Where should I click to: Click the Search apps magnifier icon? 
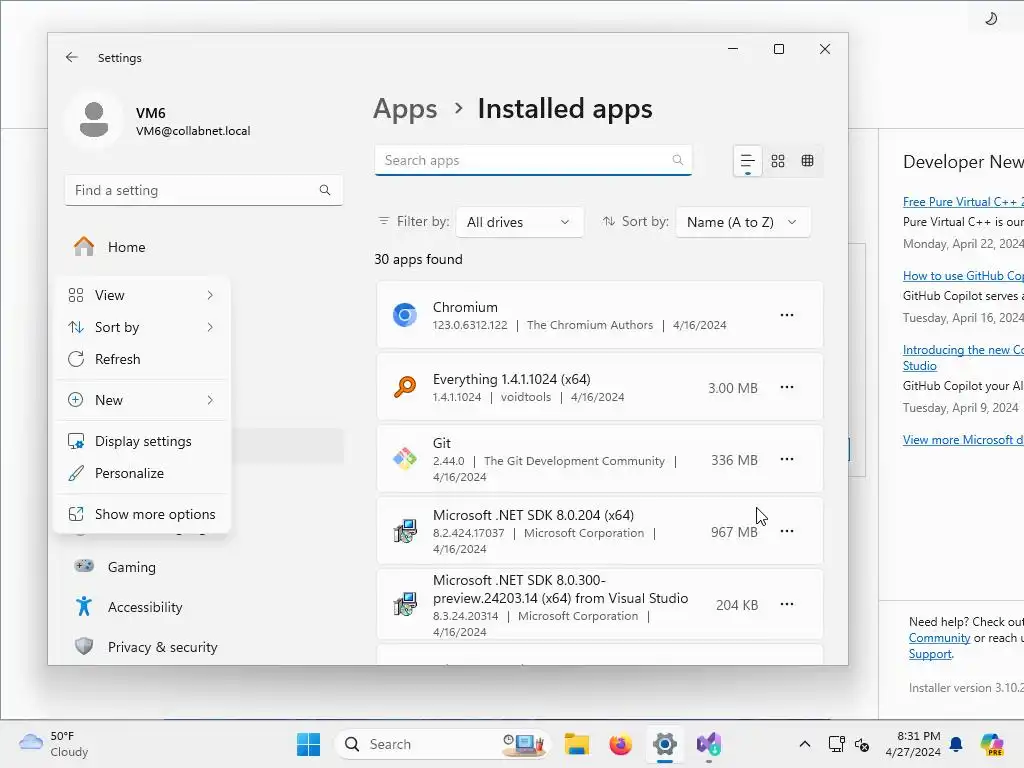click(678, 160)
